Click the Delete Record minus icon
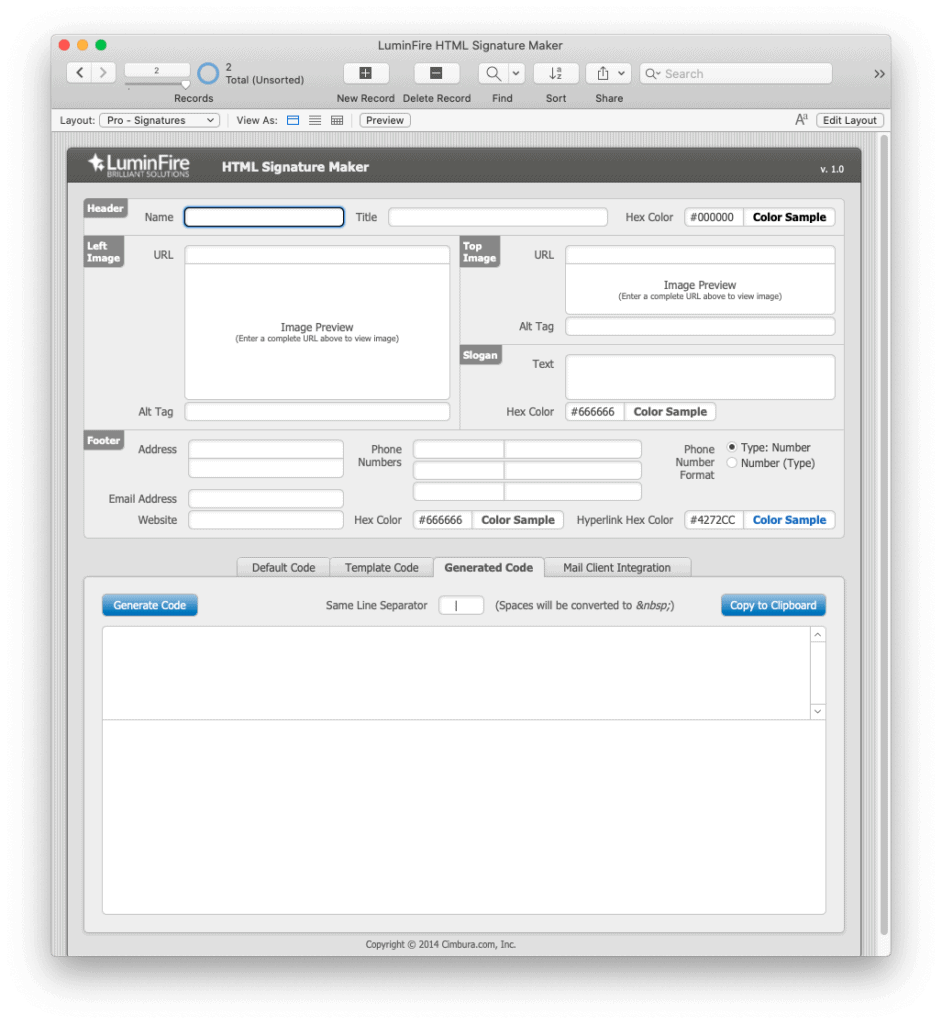 pyautogui.click(x=436, y=73)
